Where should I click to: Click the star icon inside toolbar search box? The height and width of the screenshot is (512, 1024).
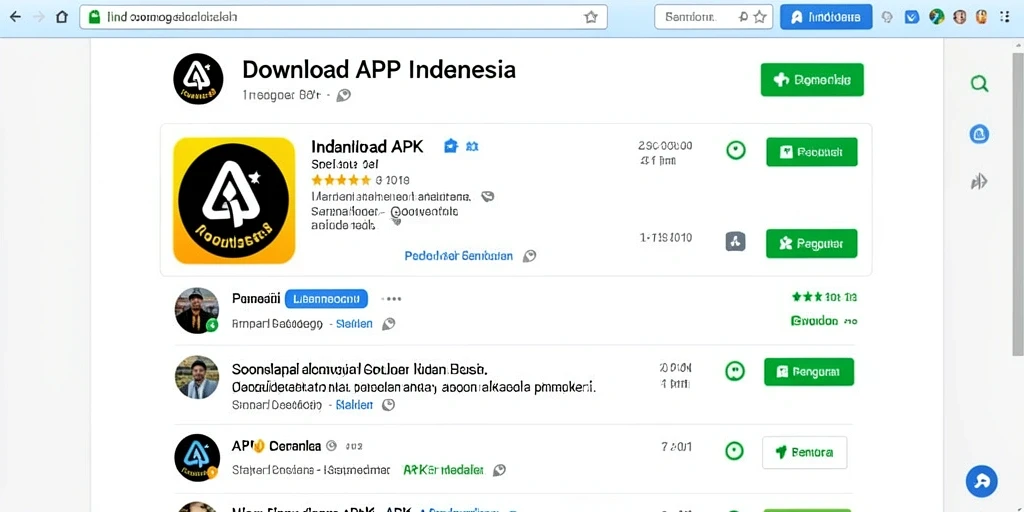pos(760,17)
